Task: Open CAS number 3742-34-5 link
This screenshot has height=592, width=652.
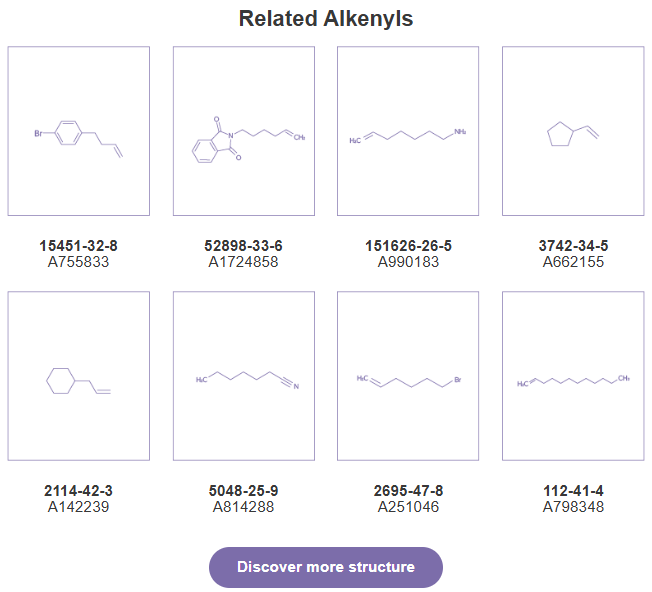Action: coord(573,246)
